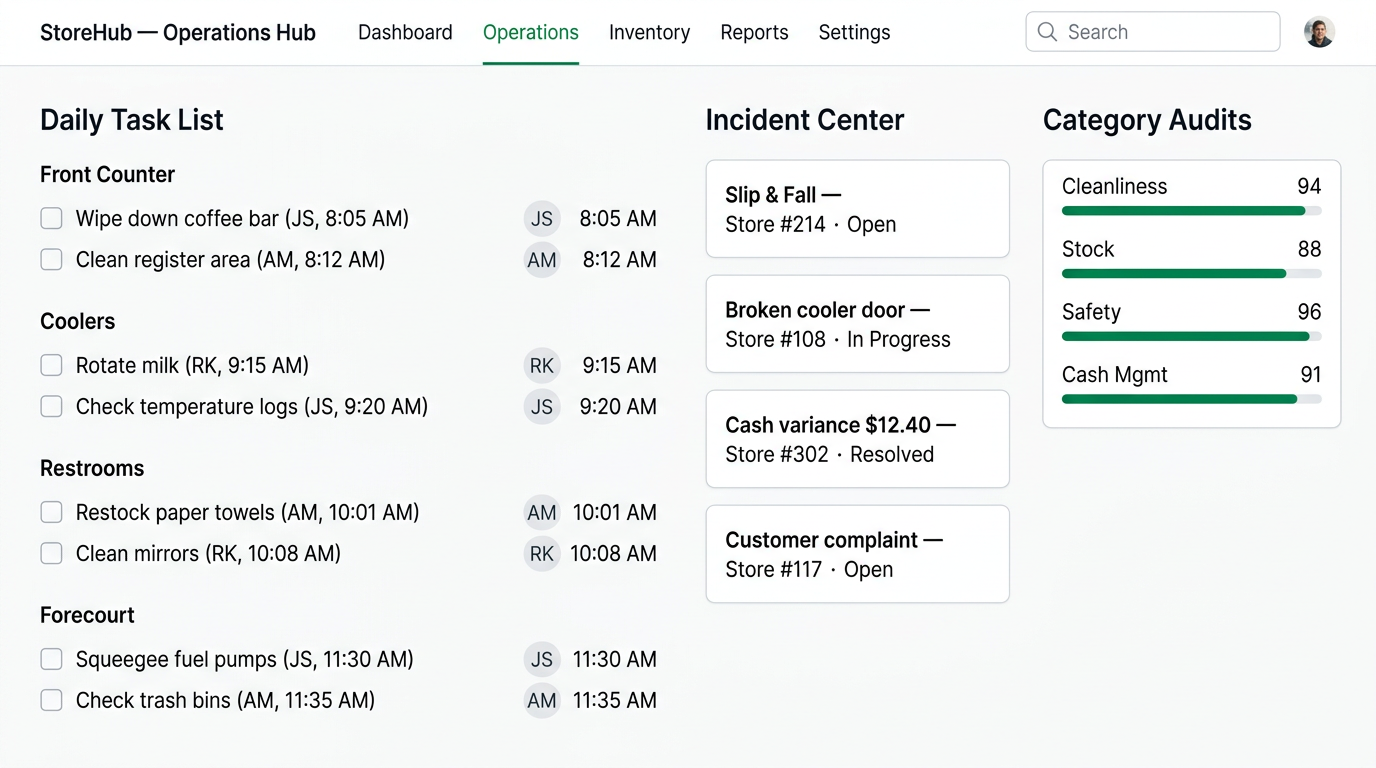Viewport: 1376px width, 768px height.
Task: Click the Forecourt section heading
Action: click(87, 615)
